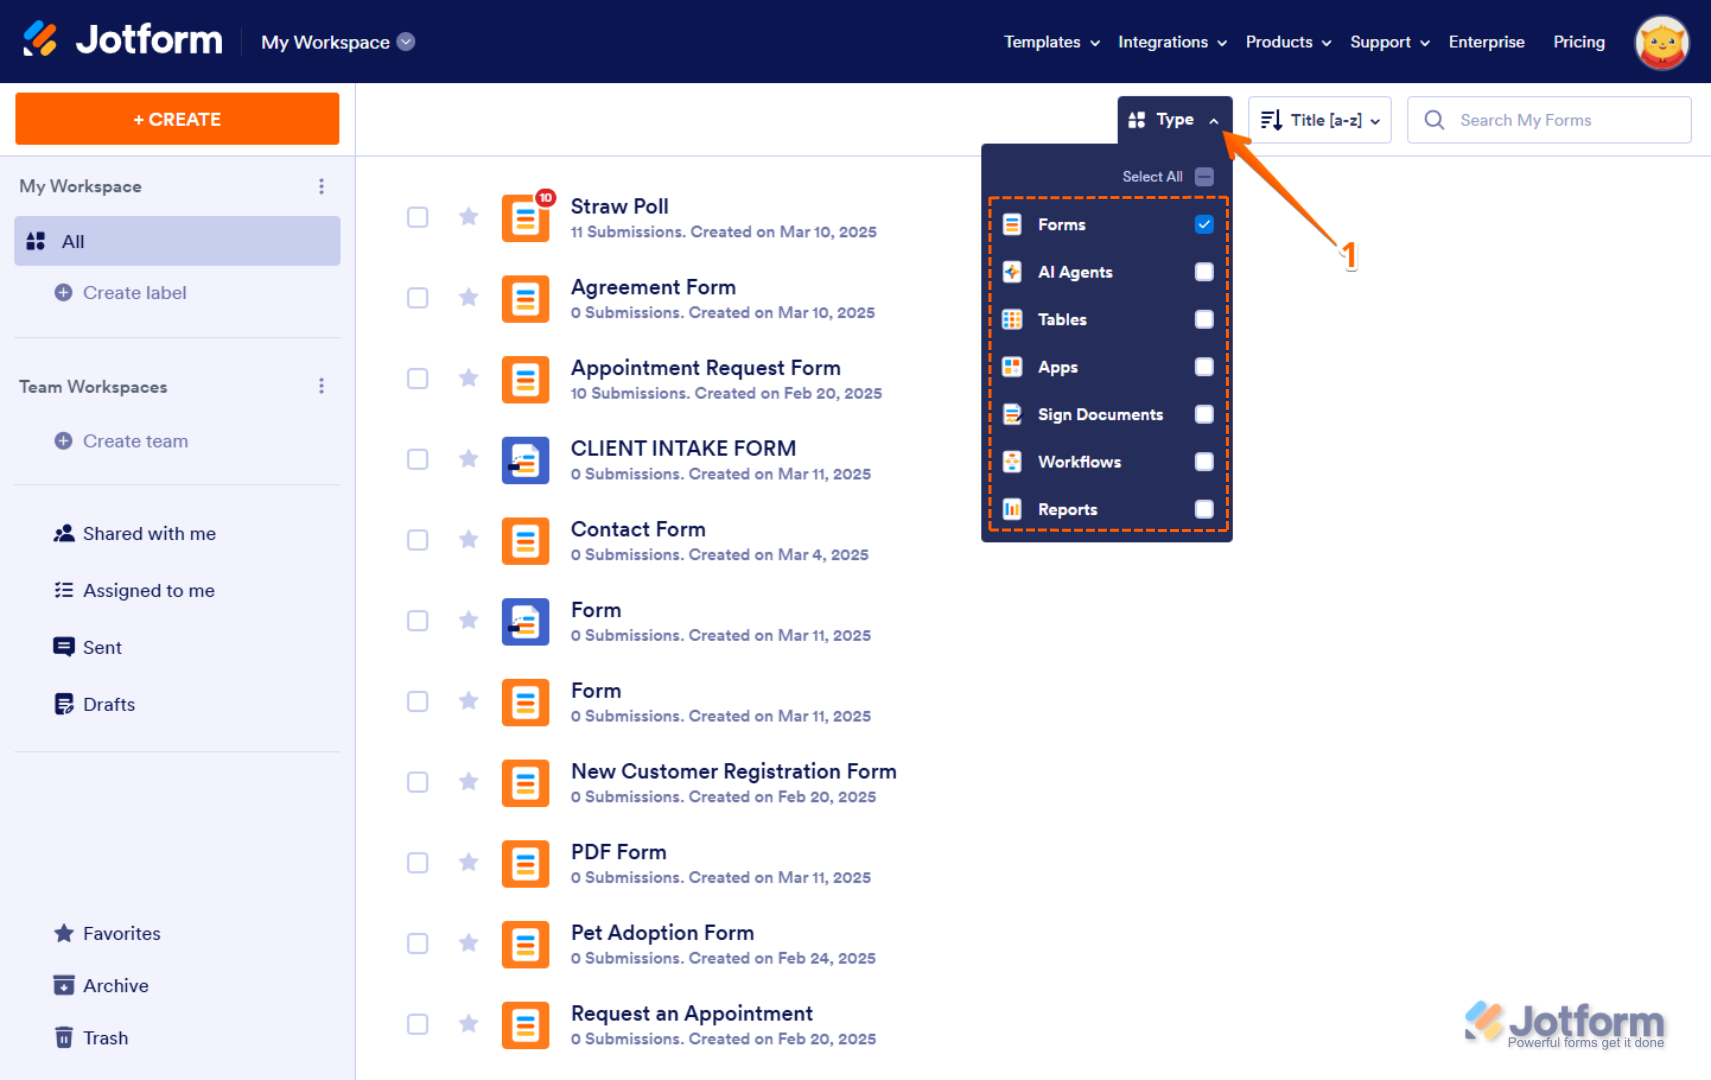Open the New Customer Registration Form title
The image size is (1711, 1080).
click(x=734, y=771)
